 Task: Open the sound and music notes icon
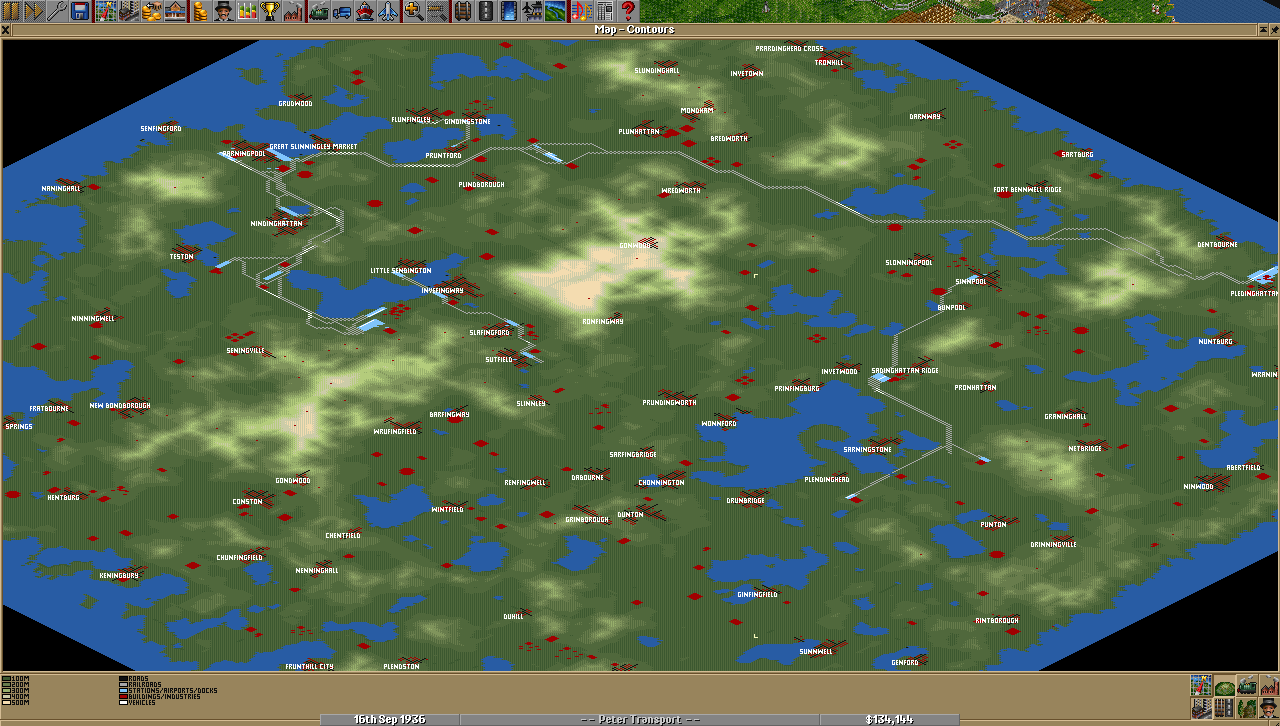pos(581,11)
